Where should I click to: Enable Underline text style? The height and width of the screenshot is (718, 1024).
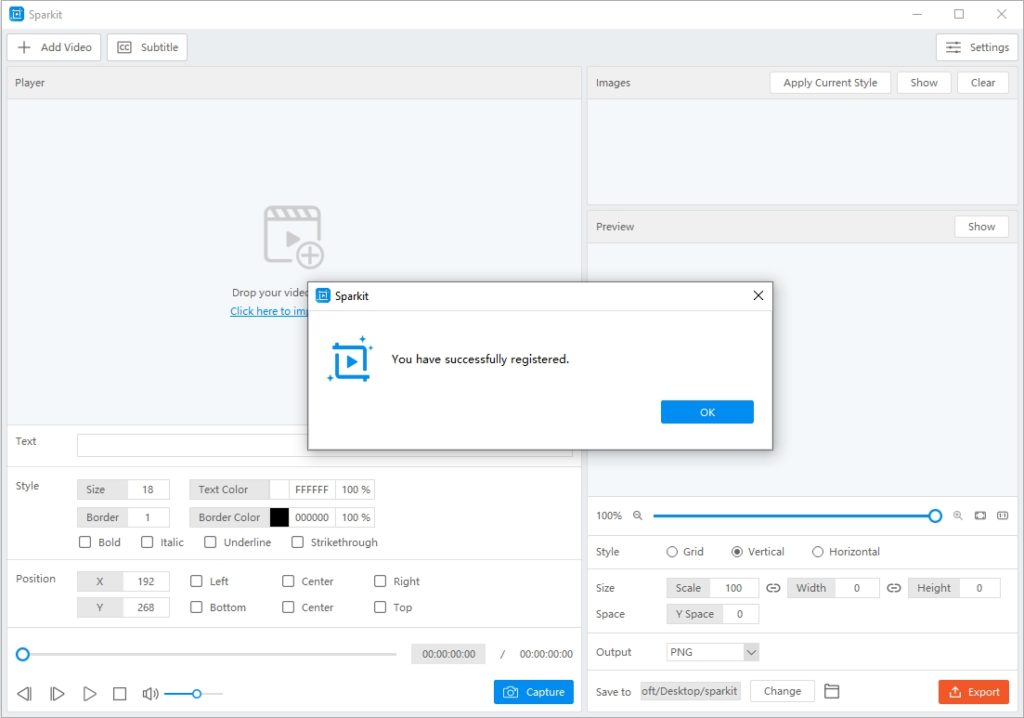(x=210, y=542)
